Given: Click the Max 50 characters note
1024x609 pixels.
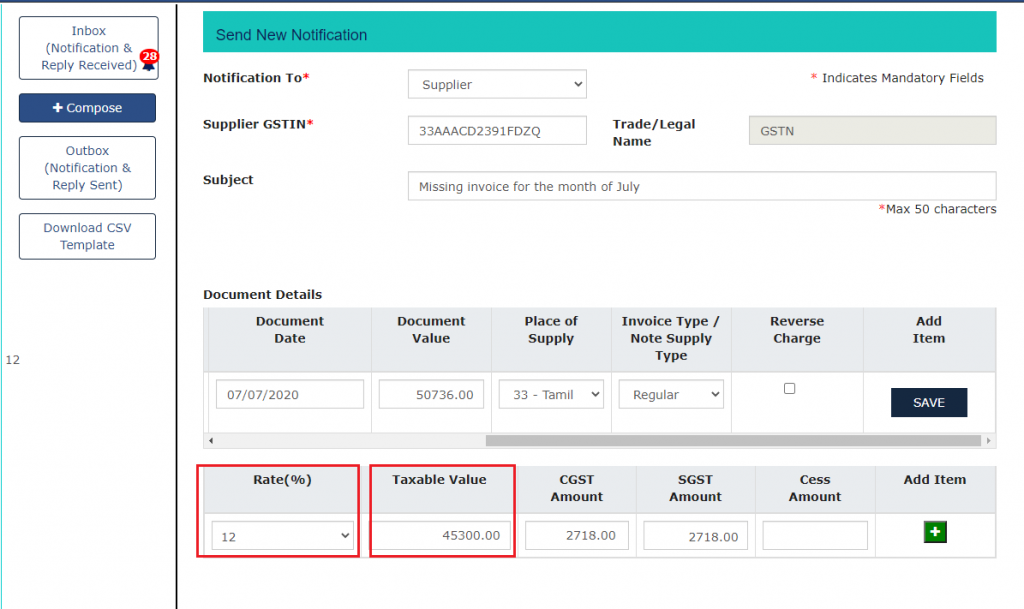Looking at the screenshot, I should tap(937, 209).
